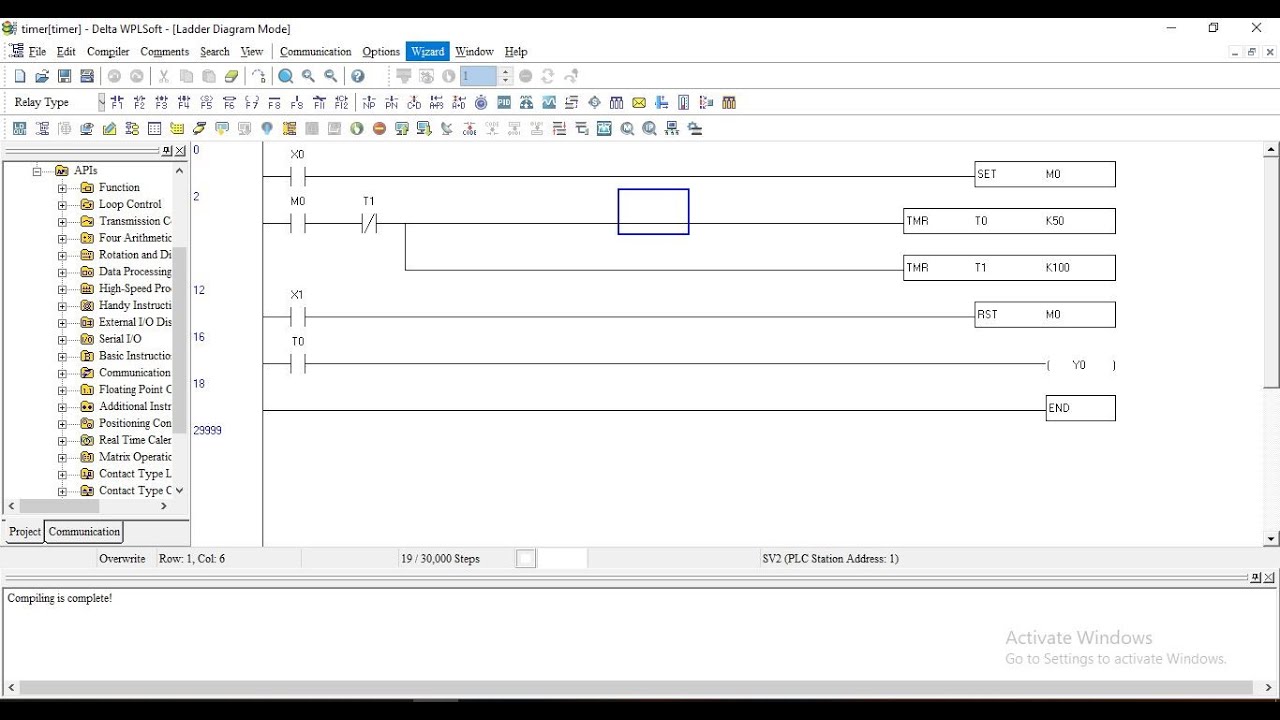Select the SET M0 instruction block
The image size is (1280, 720).
[1045, 174]
